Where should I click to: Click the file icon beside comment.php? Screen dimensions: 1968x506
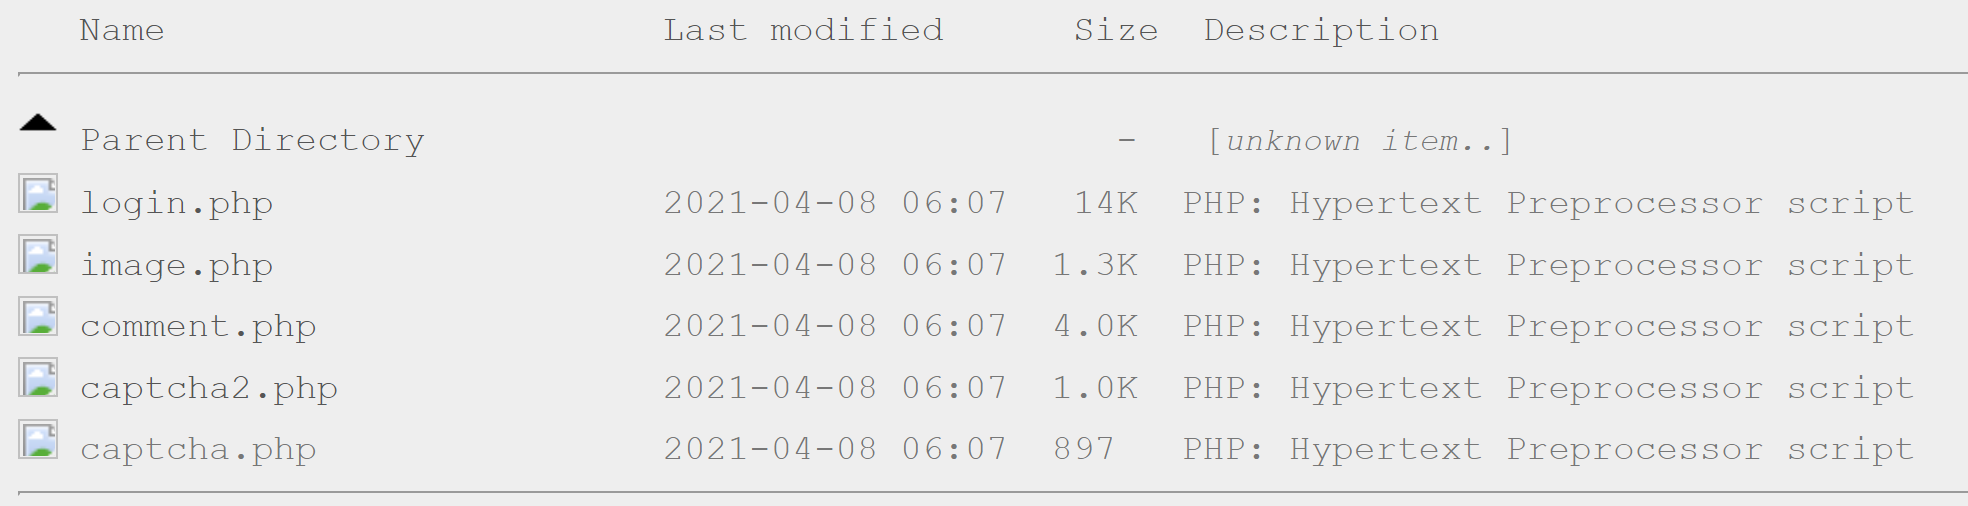tap(39, 317)
